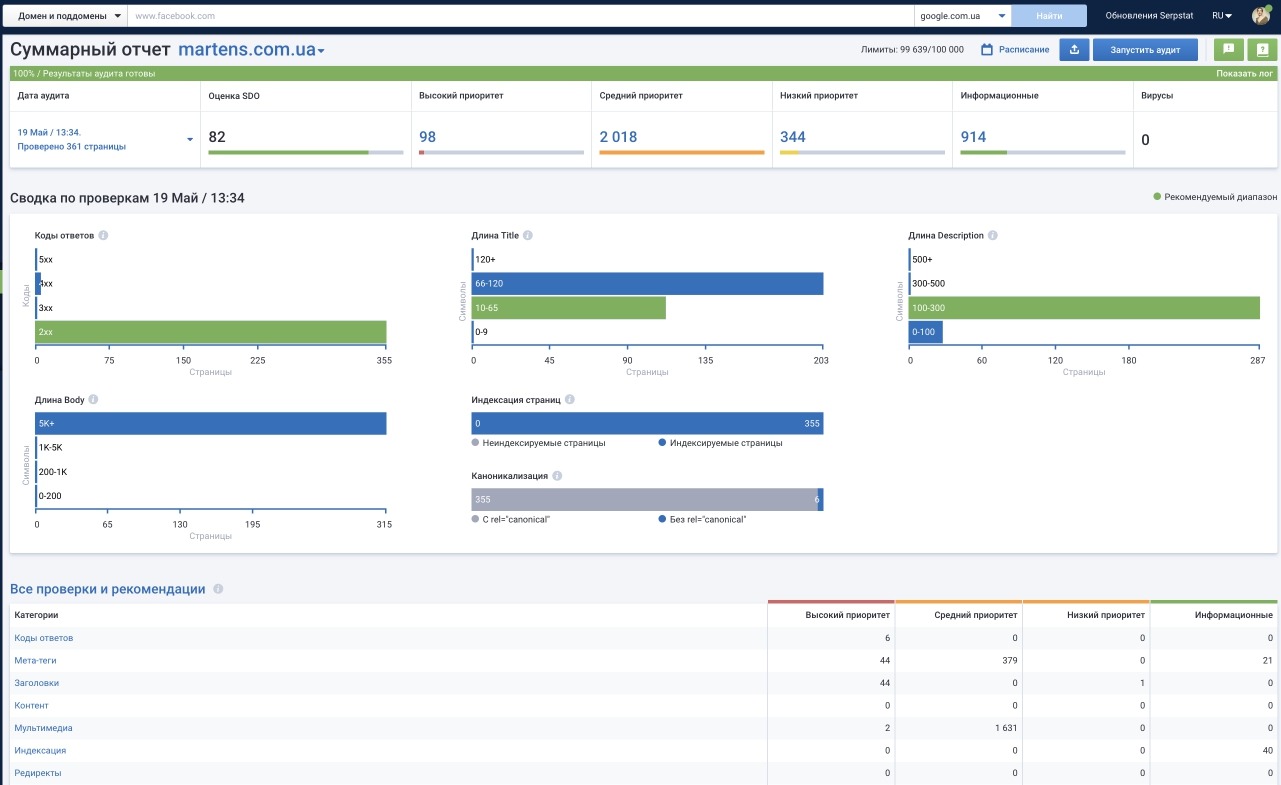Click info icon beside Индексация страниц
Screen dimensions: 1281x785
click(570, 400)
